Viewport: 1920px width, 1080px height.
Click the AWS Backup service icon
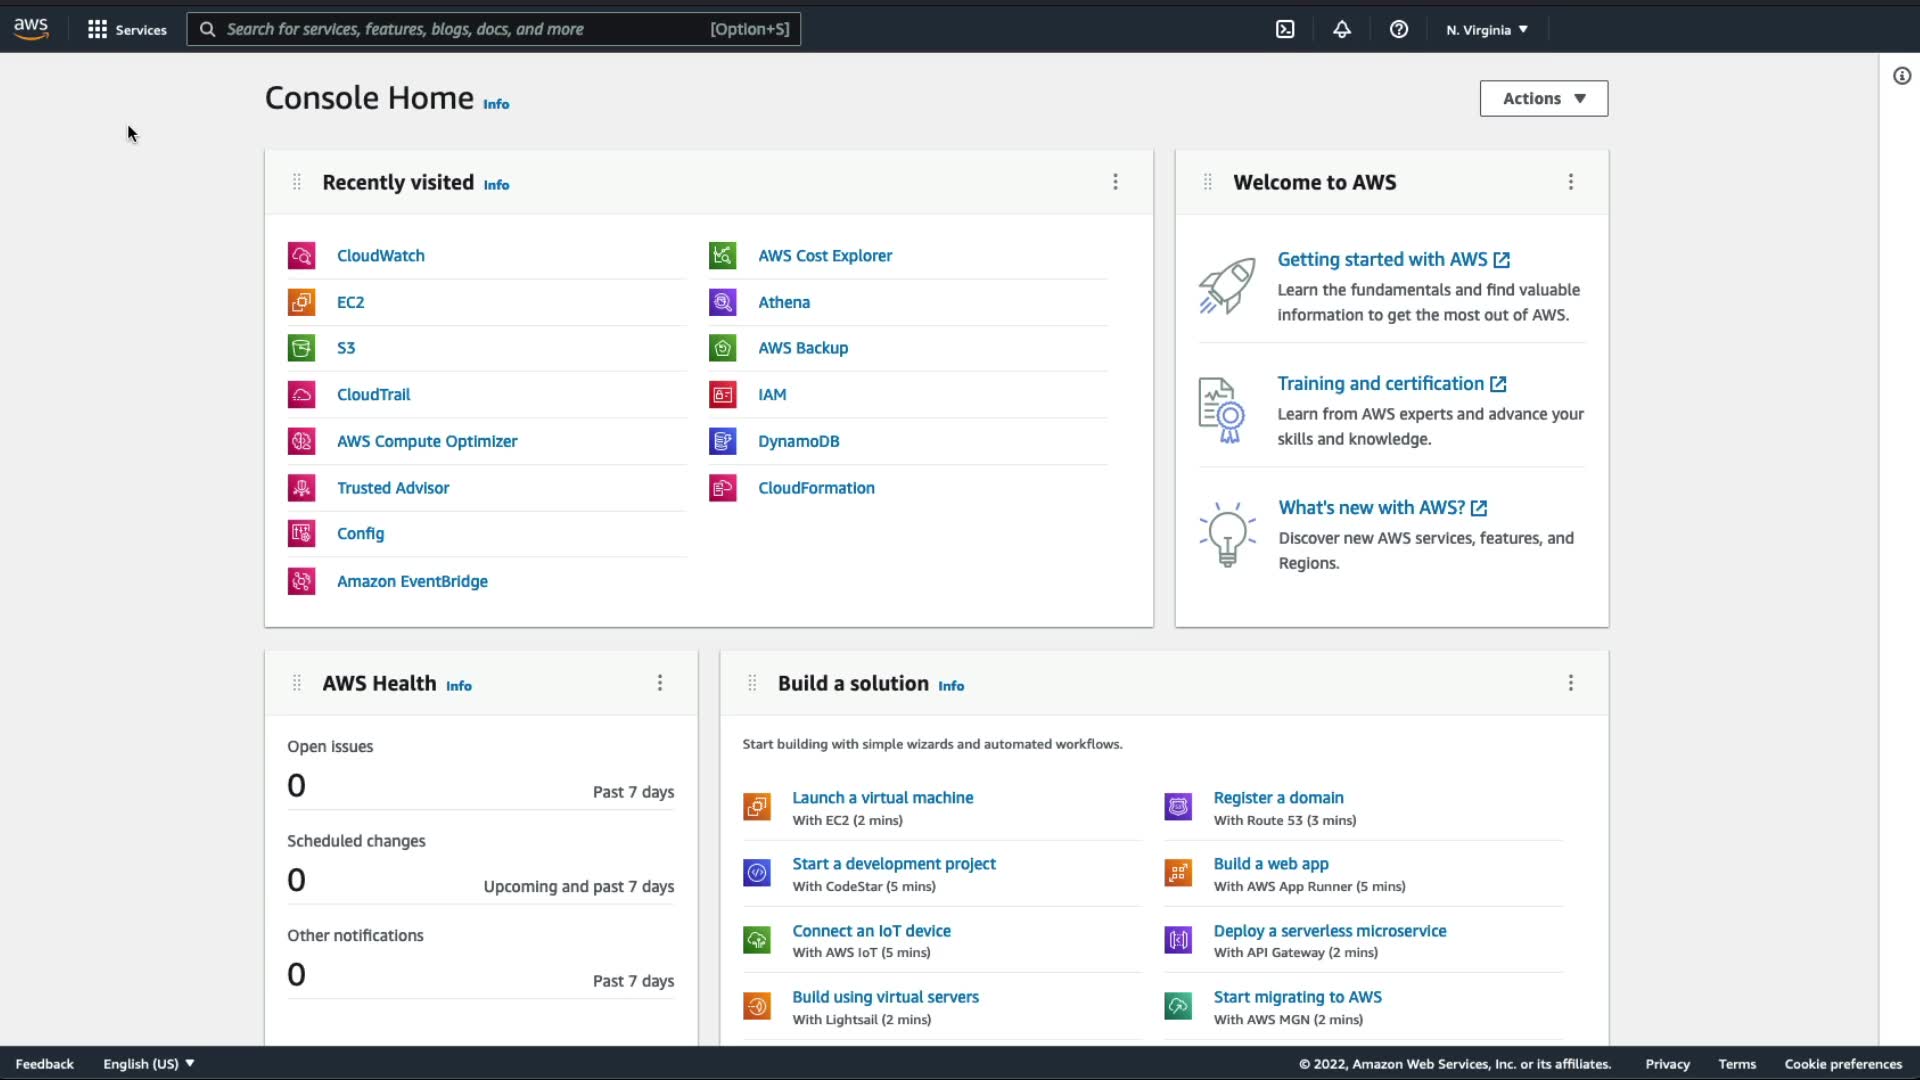[722, 348]
